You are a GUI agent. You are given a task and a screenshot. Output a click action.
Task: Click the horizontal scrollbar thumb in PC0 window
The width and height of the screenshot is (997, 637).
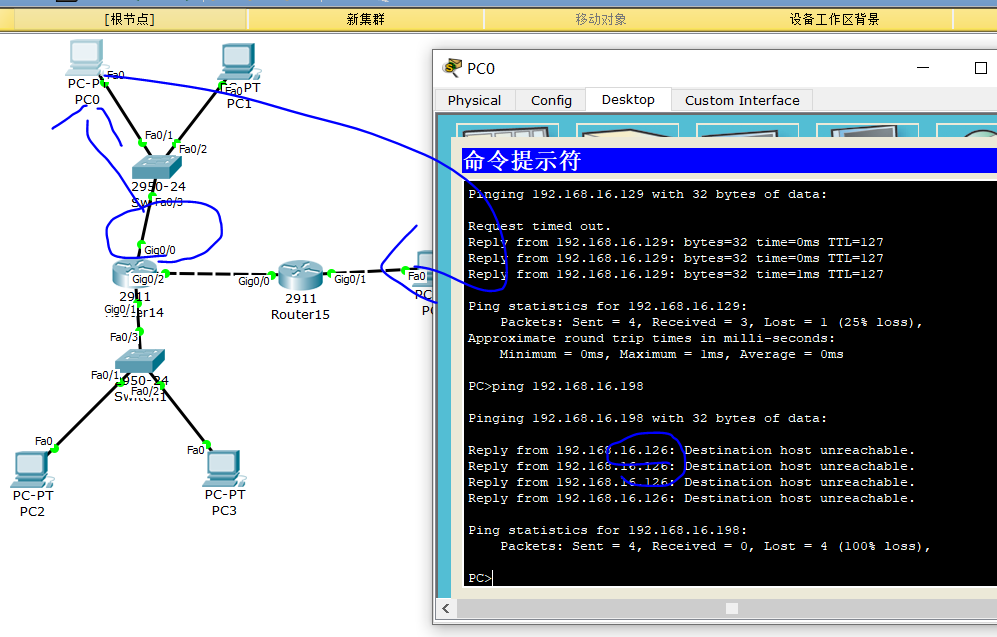coord(732,608)
